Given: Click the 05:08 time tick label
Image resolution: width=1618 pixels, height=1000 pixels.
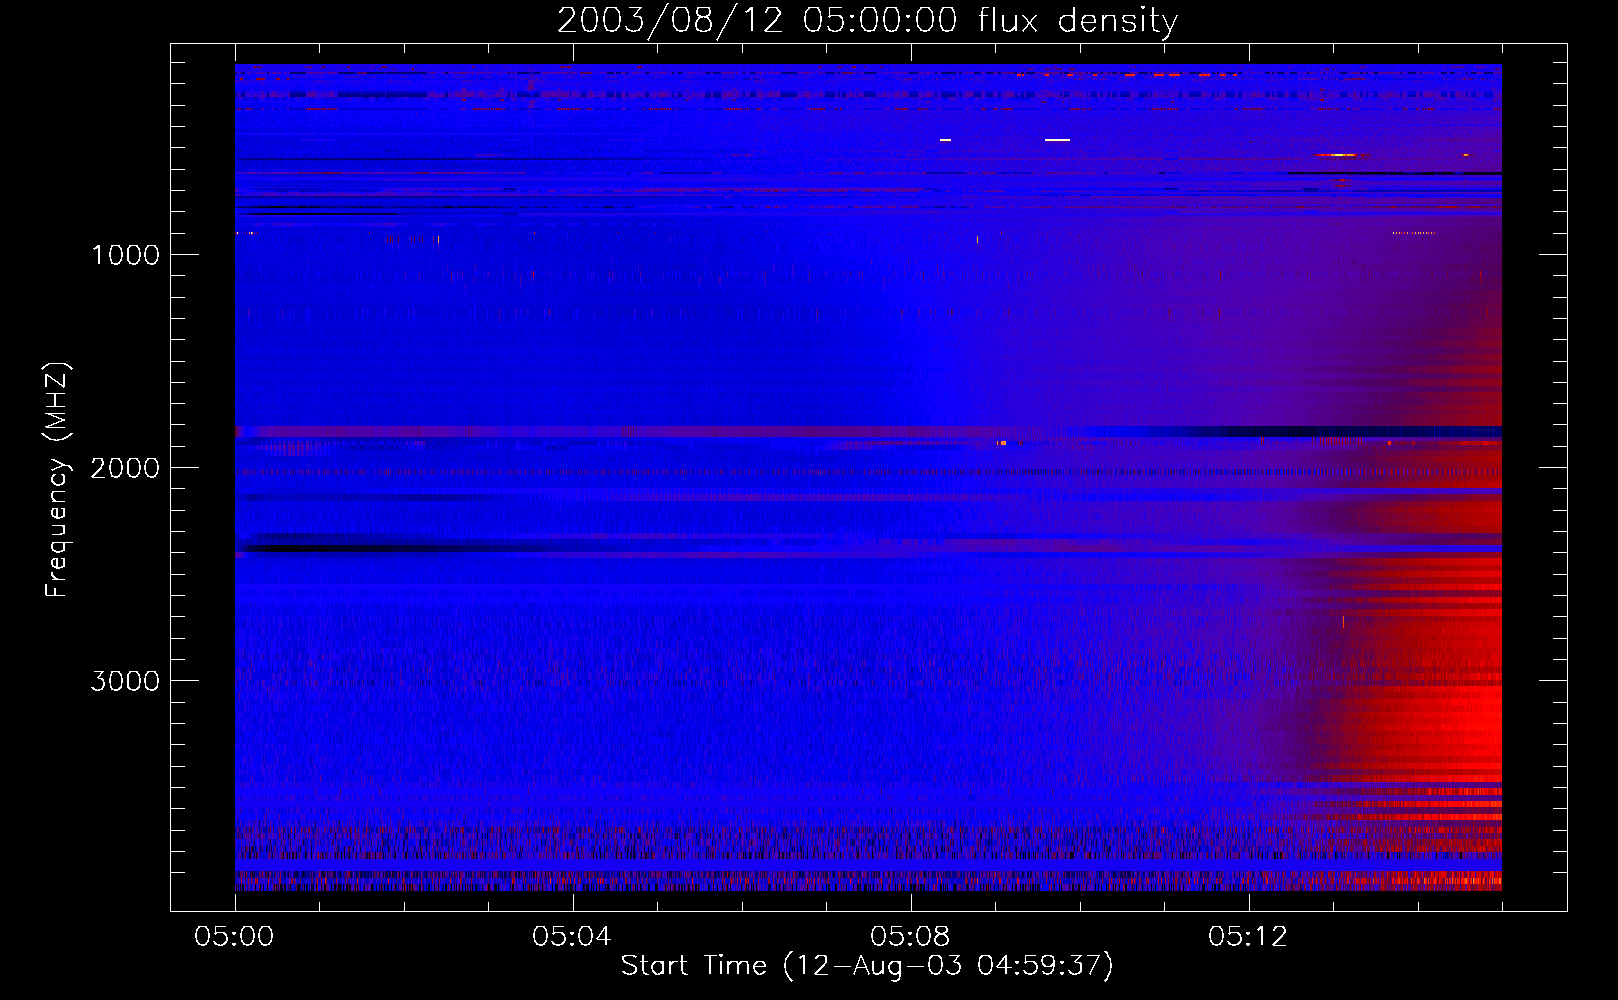Looking at the screenshot, I should point(910,937).
